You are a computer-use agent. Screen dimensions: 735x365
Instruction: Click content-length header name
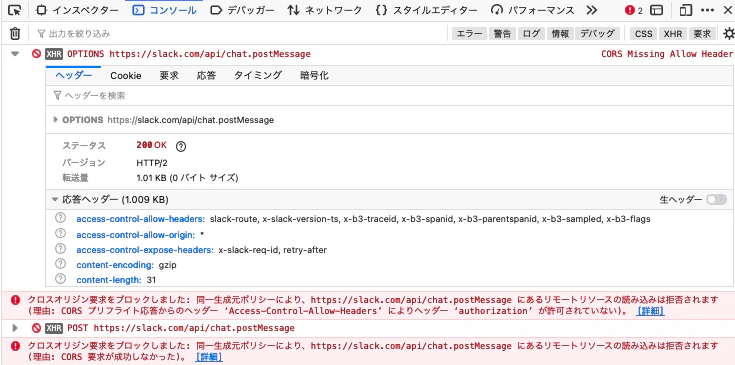[109, 280]
